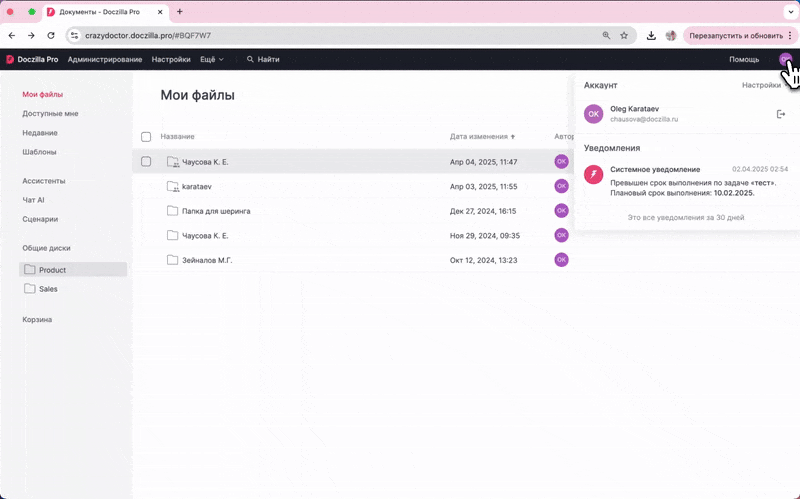Viewport: 800px width, 499px height.
Task: Open the Chrome profile avatar
Action: click(x=670, y=35)
